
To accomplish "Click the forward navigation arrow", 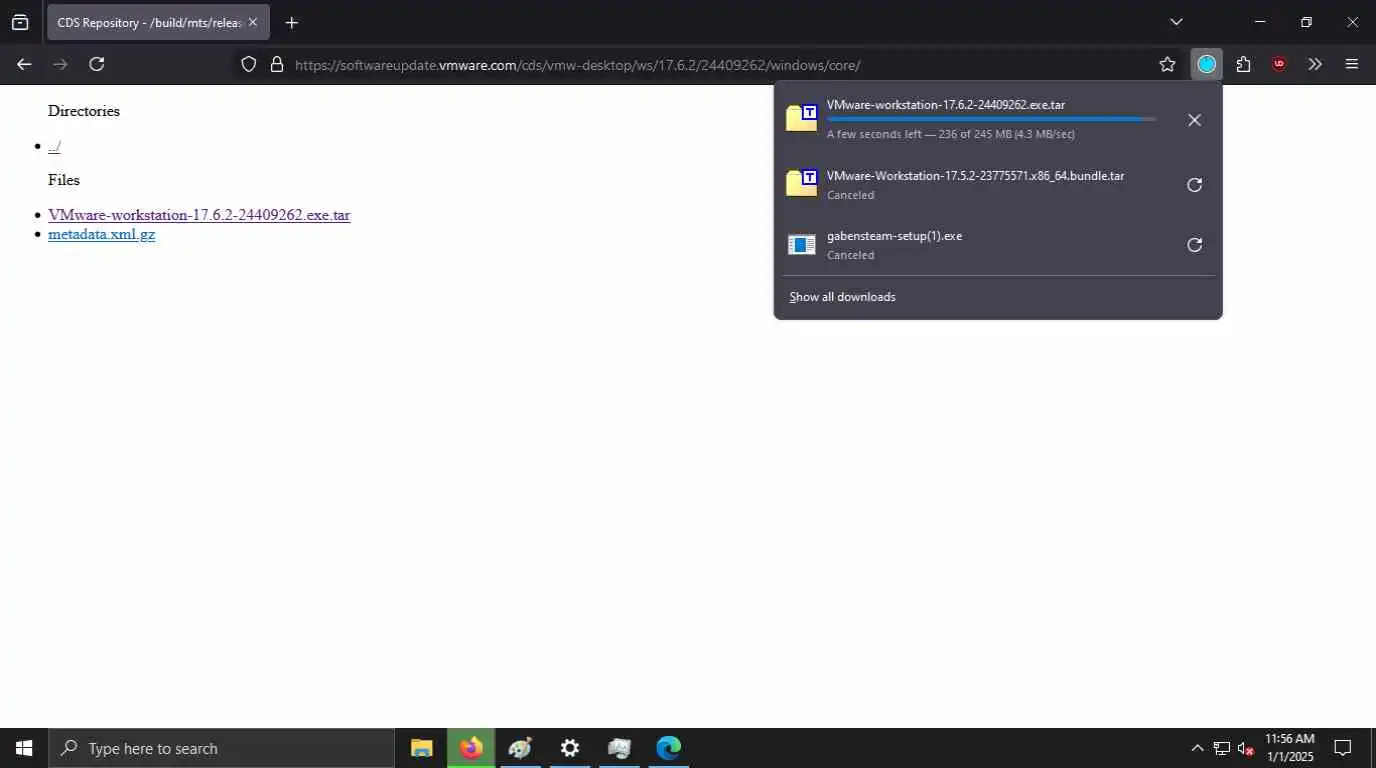I will click(60, 64).
